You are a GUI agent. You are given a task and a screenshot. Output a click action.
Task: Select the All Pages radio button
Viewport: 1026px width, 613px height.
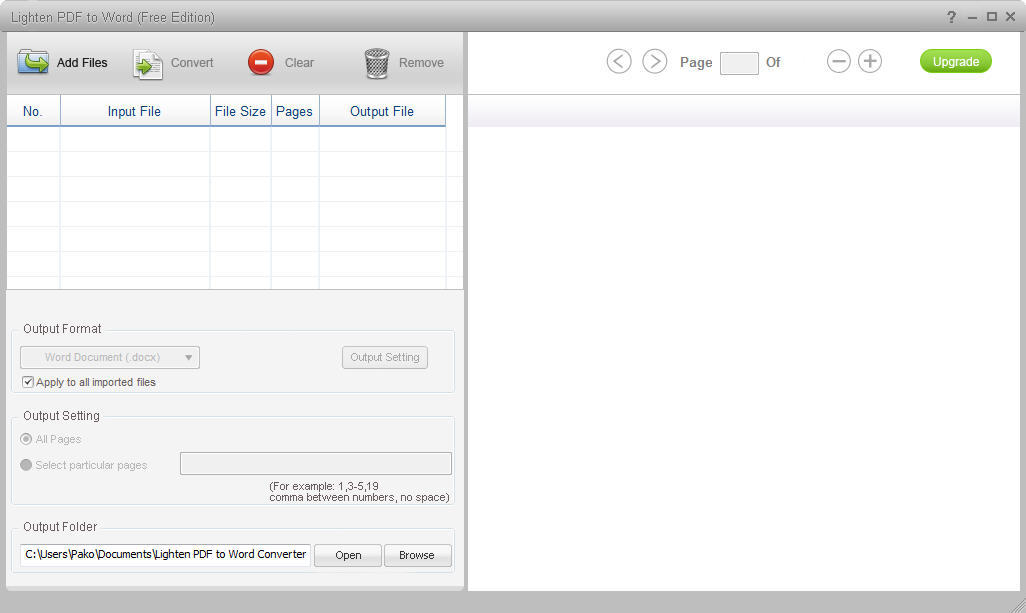26,439
